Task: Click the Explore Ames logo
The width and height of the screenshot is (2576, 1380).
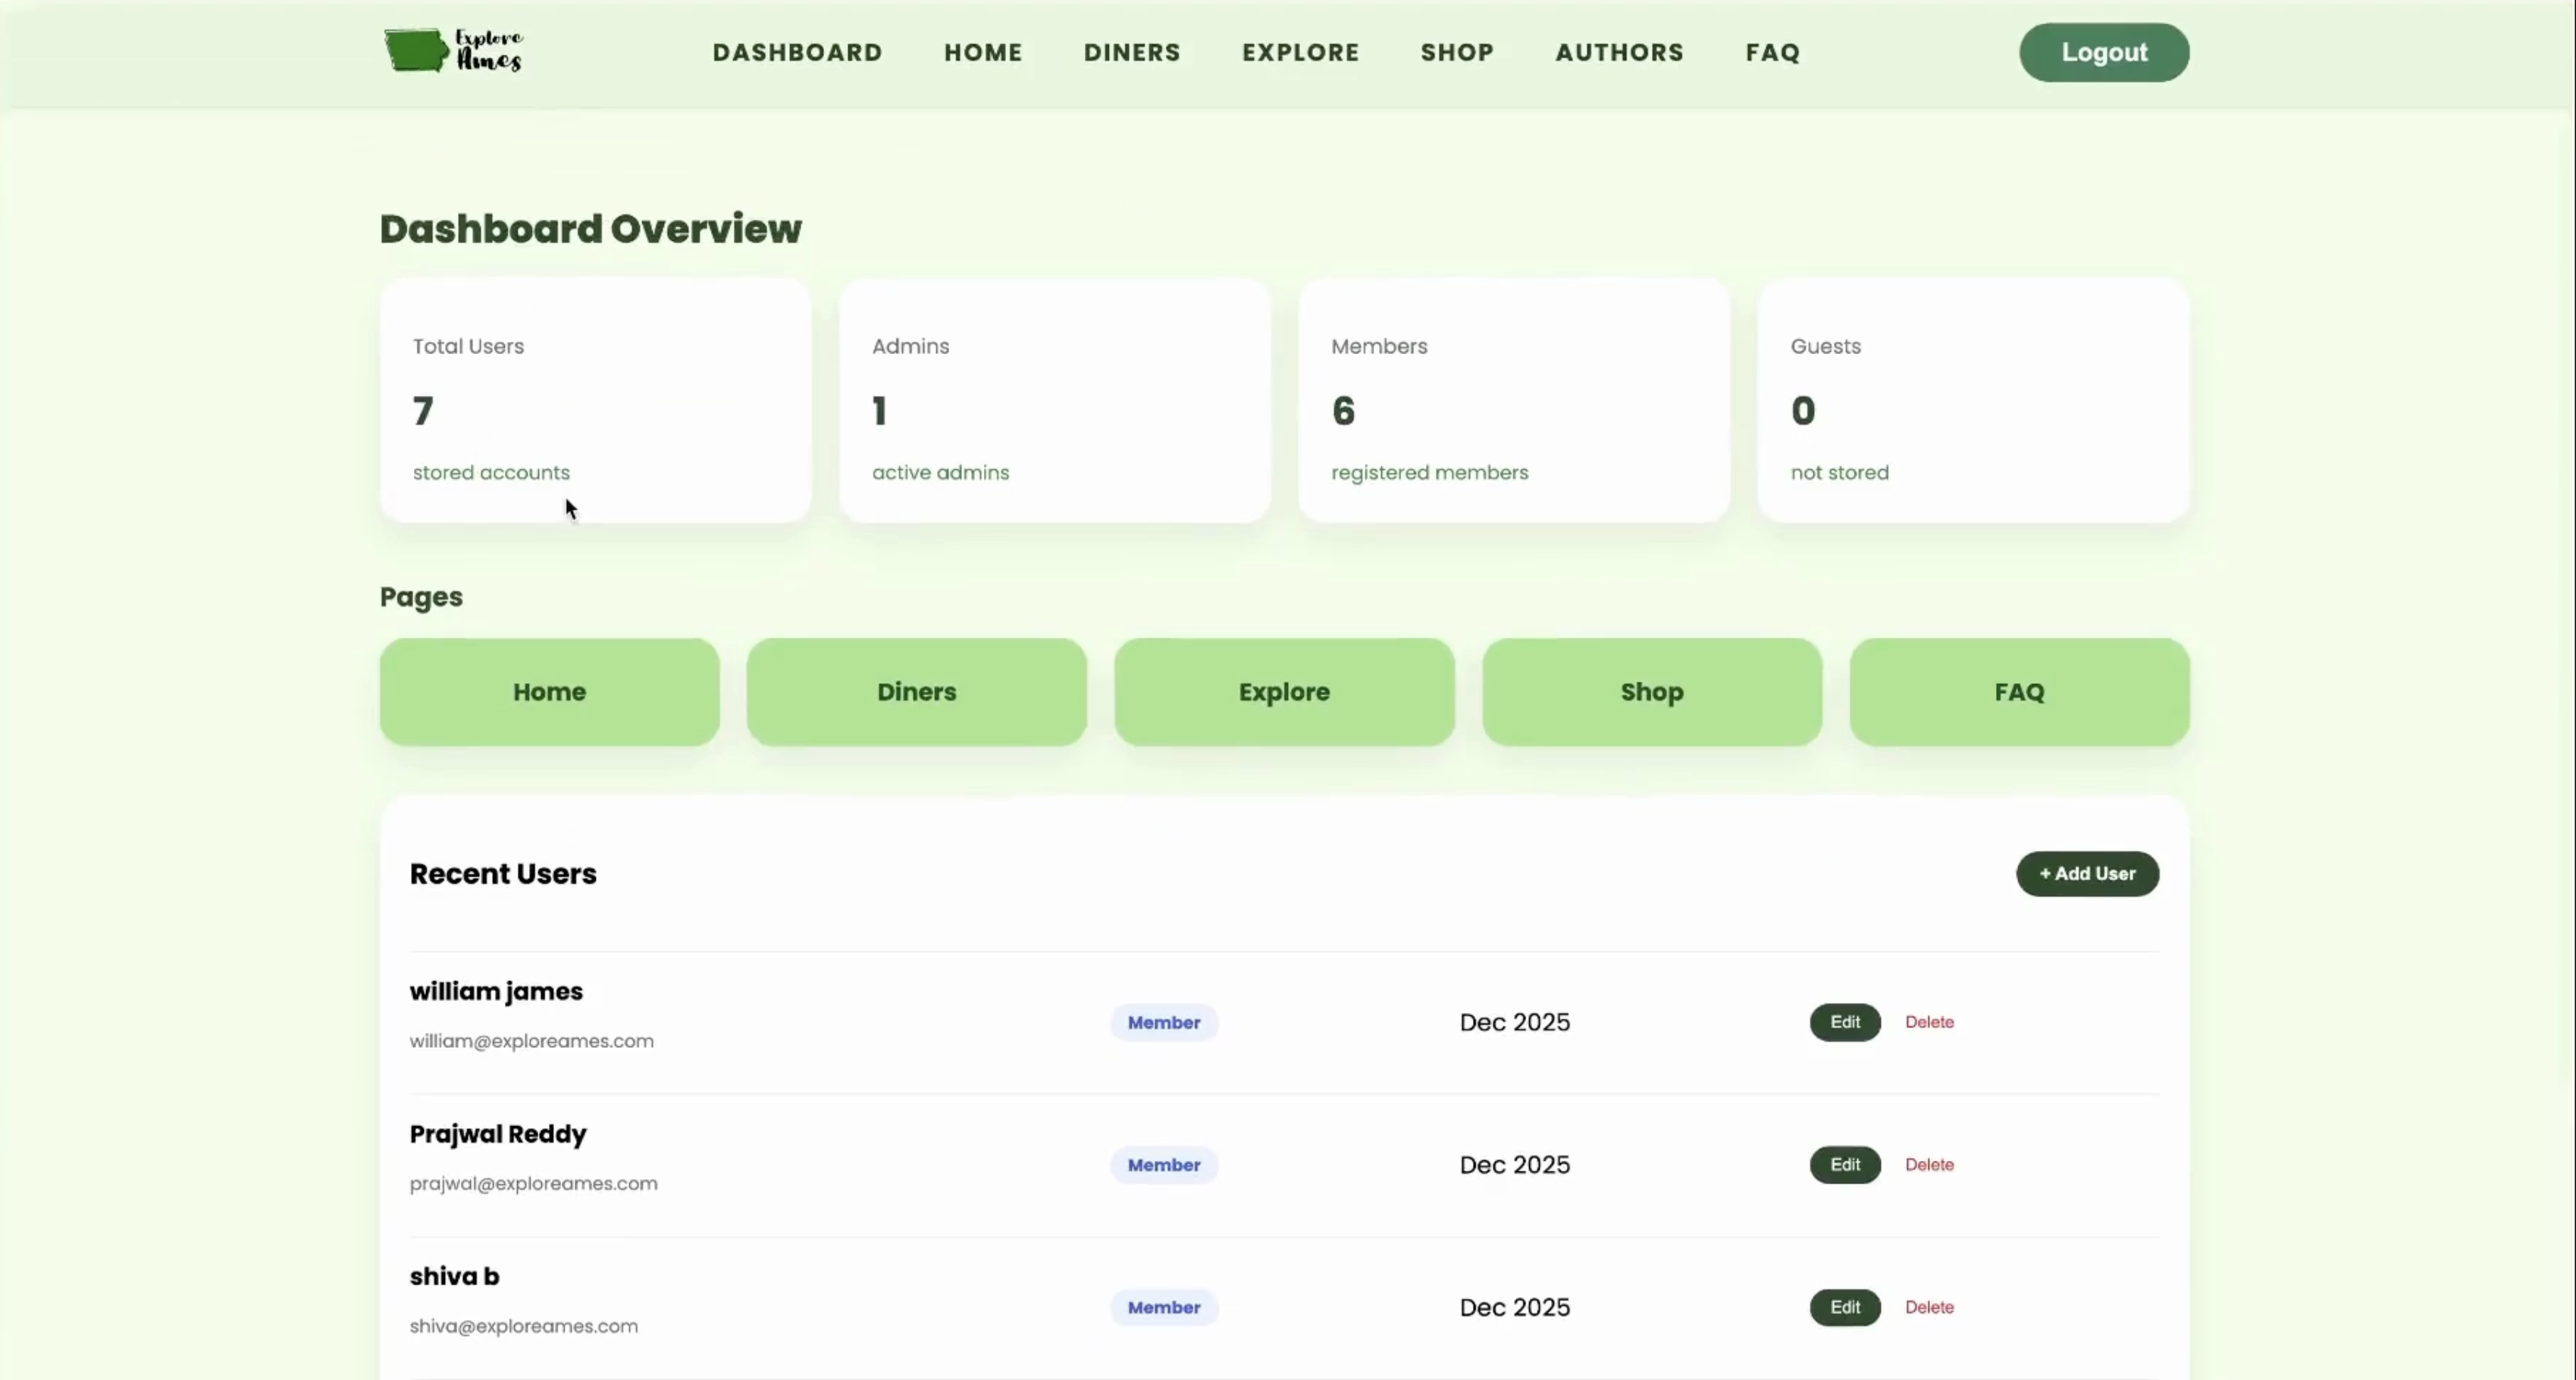Action: [x=454, y=51]
